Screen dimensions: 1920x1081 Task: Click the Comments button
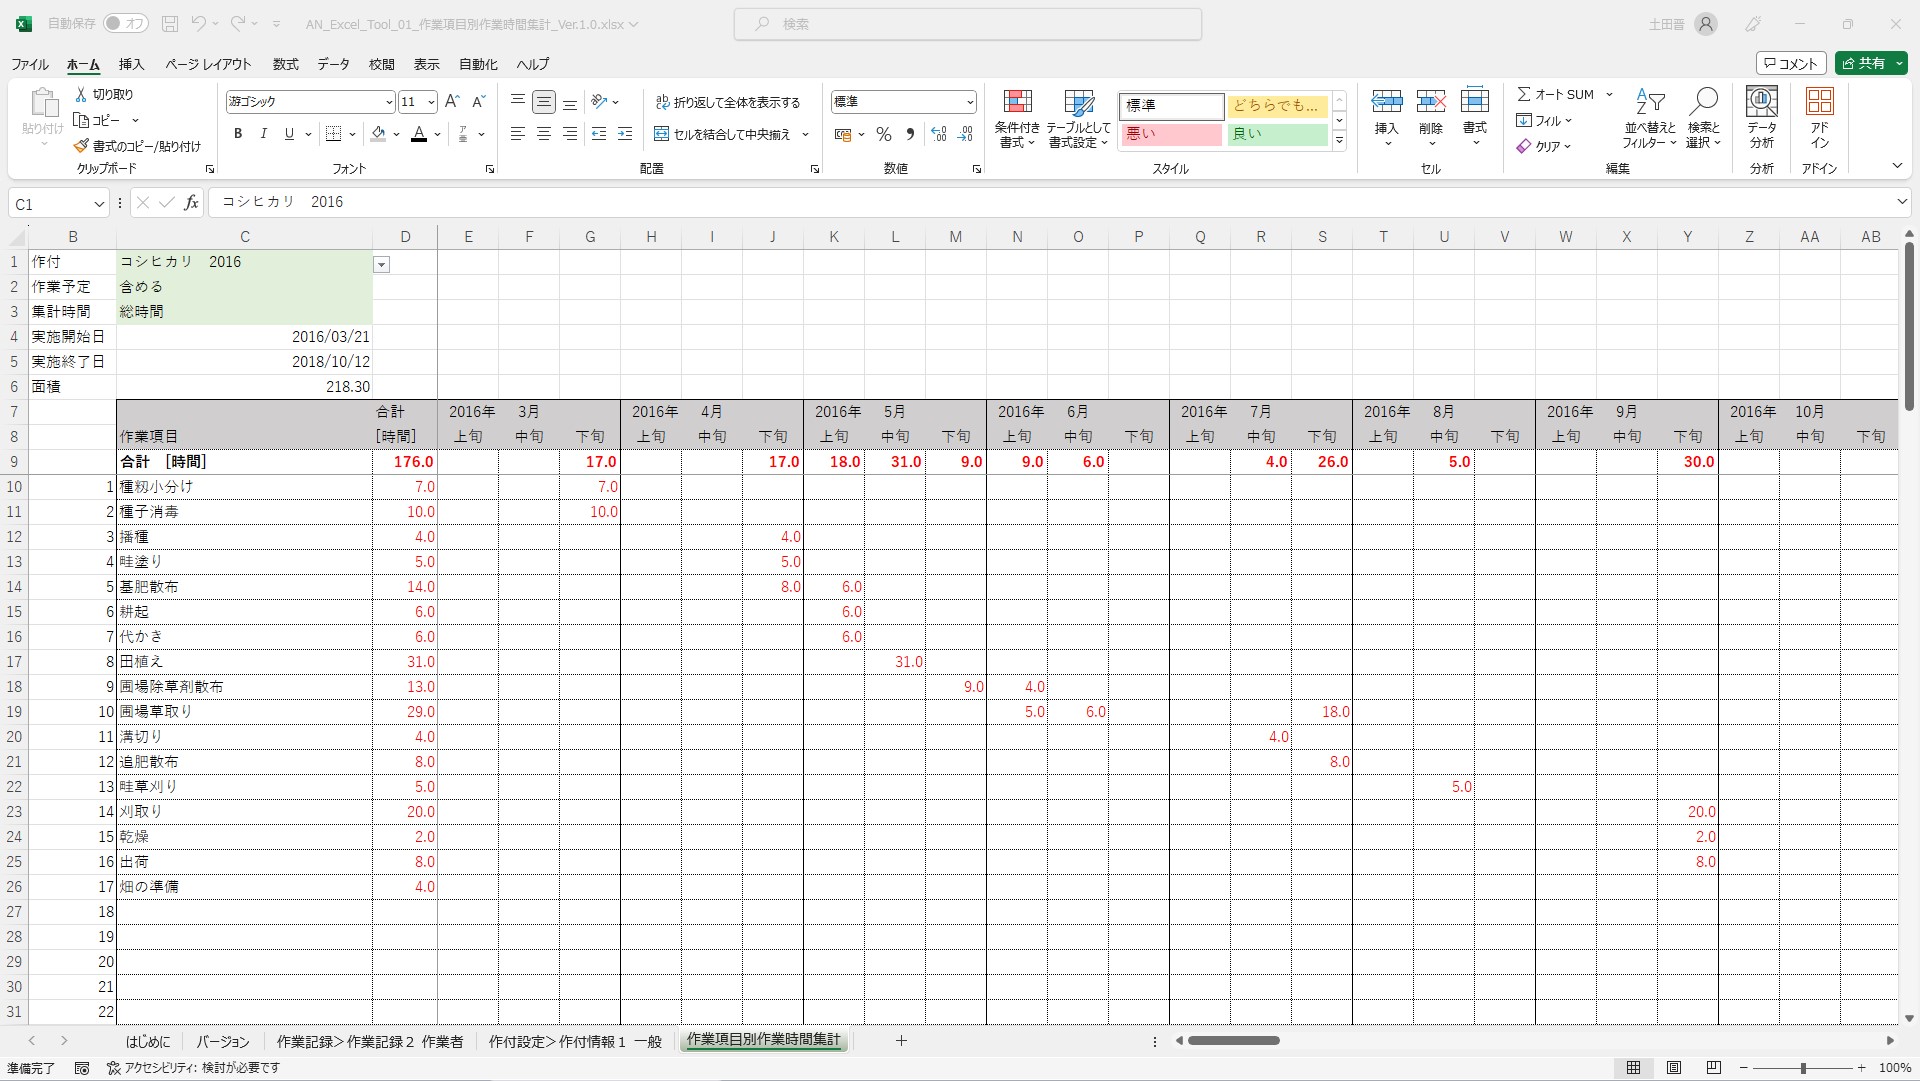click(1790, 64)
